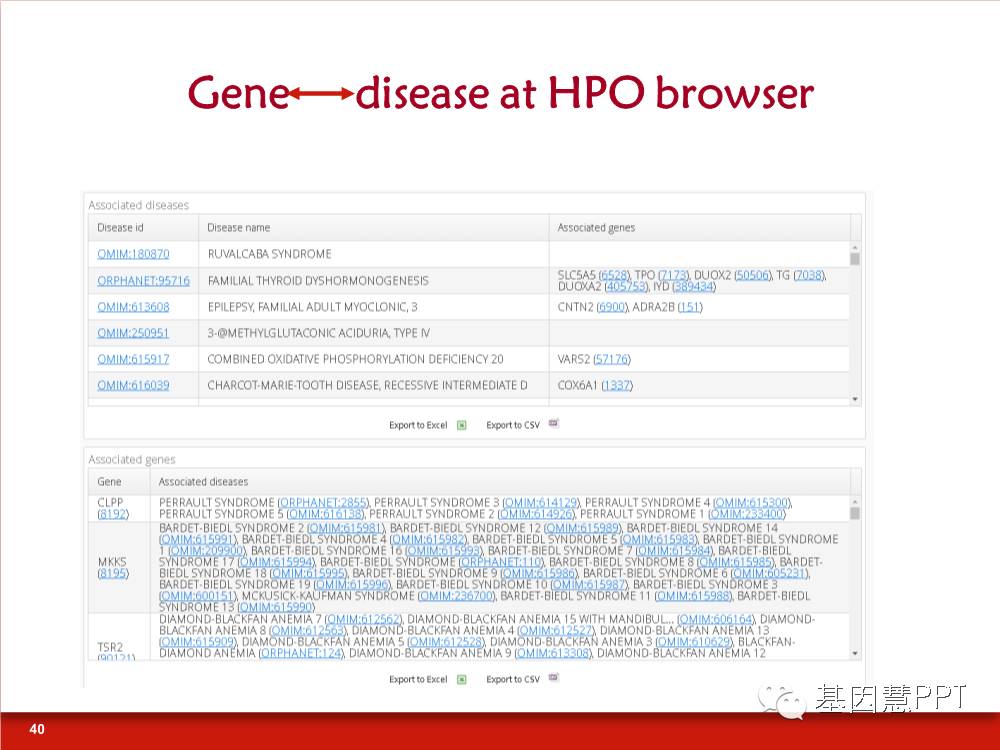This screenshot has height=750, width=1000.
Task: Click COX6A1 gene id 1337 link
Action: (x=616, y=385)
